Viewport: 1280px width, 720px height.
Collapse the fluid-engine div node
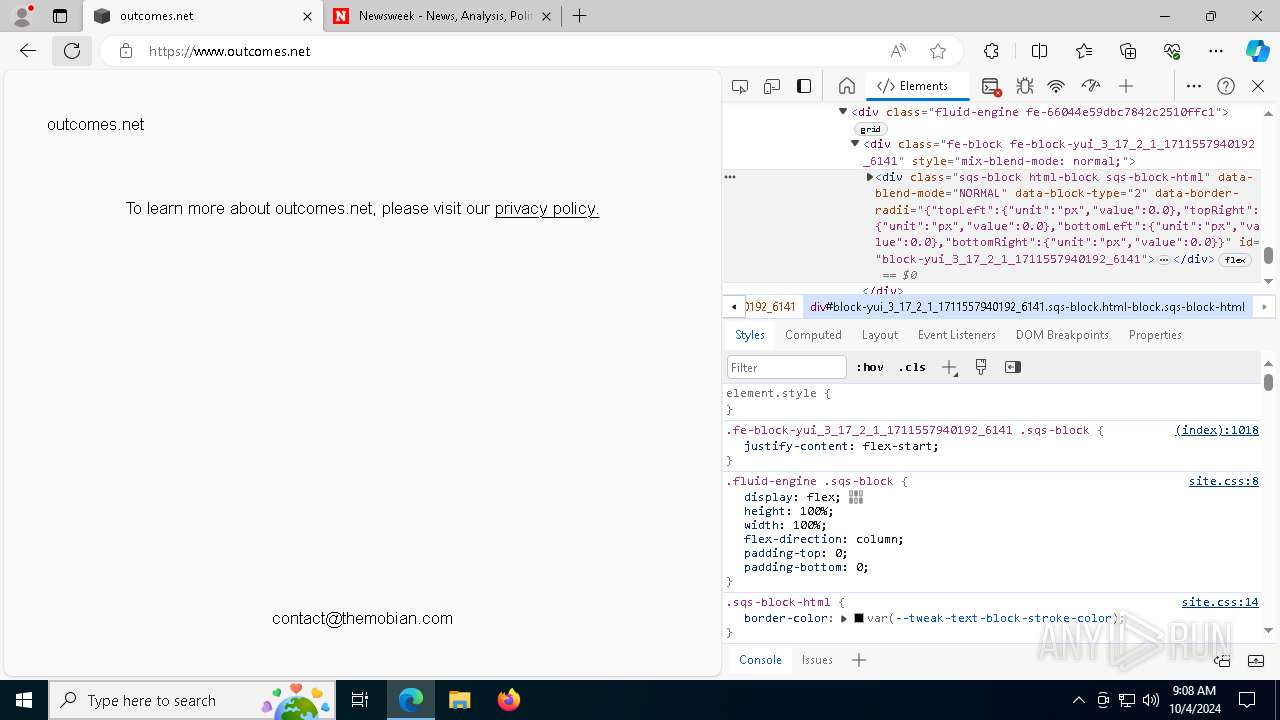coord(843,112)
